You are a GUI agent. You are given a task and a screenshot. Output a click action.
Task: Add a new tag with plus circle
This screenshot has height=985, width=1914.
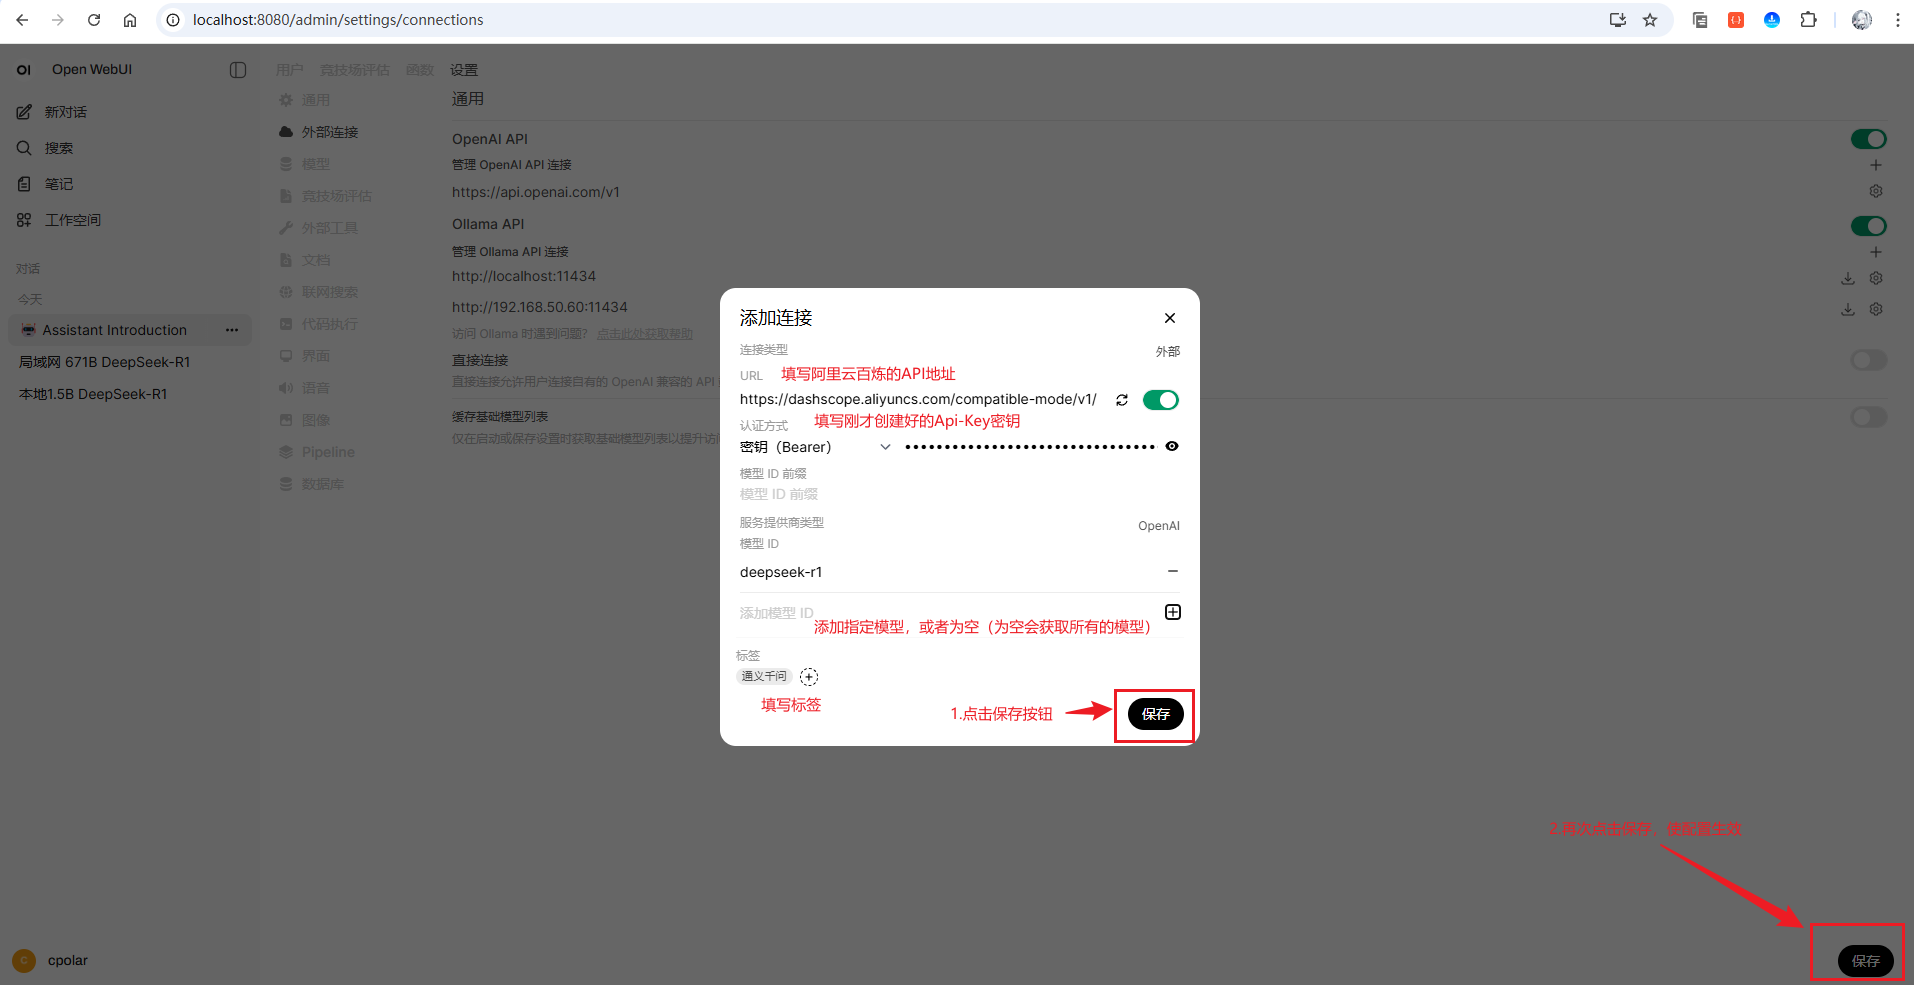point(809,677)
